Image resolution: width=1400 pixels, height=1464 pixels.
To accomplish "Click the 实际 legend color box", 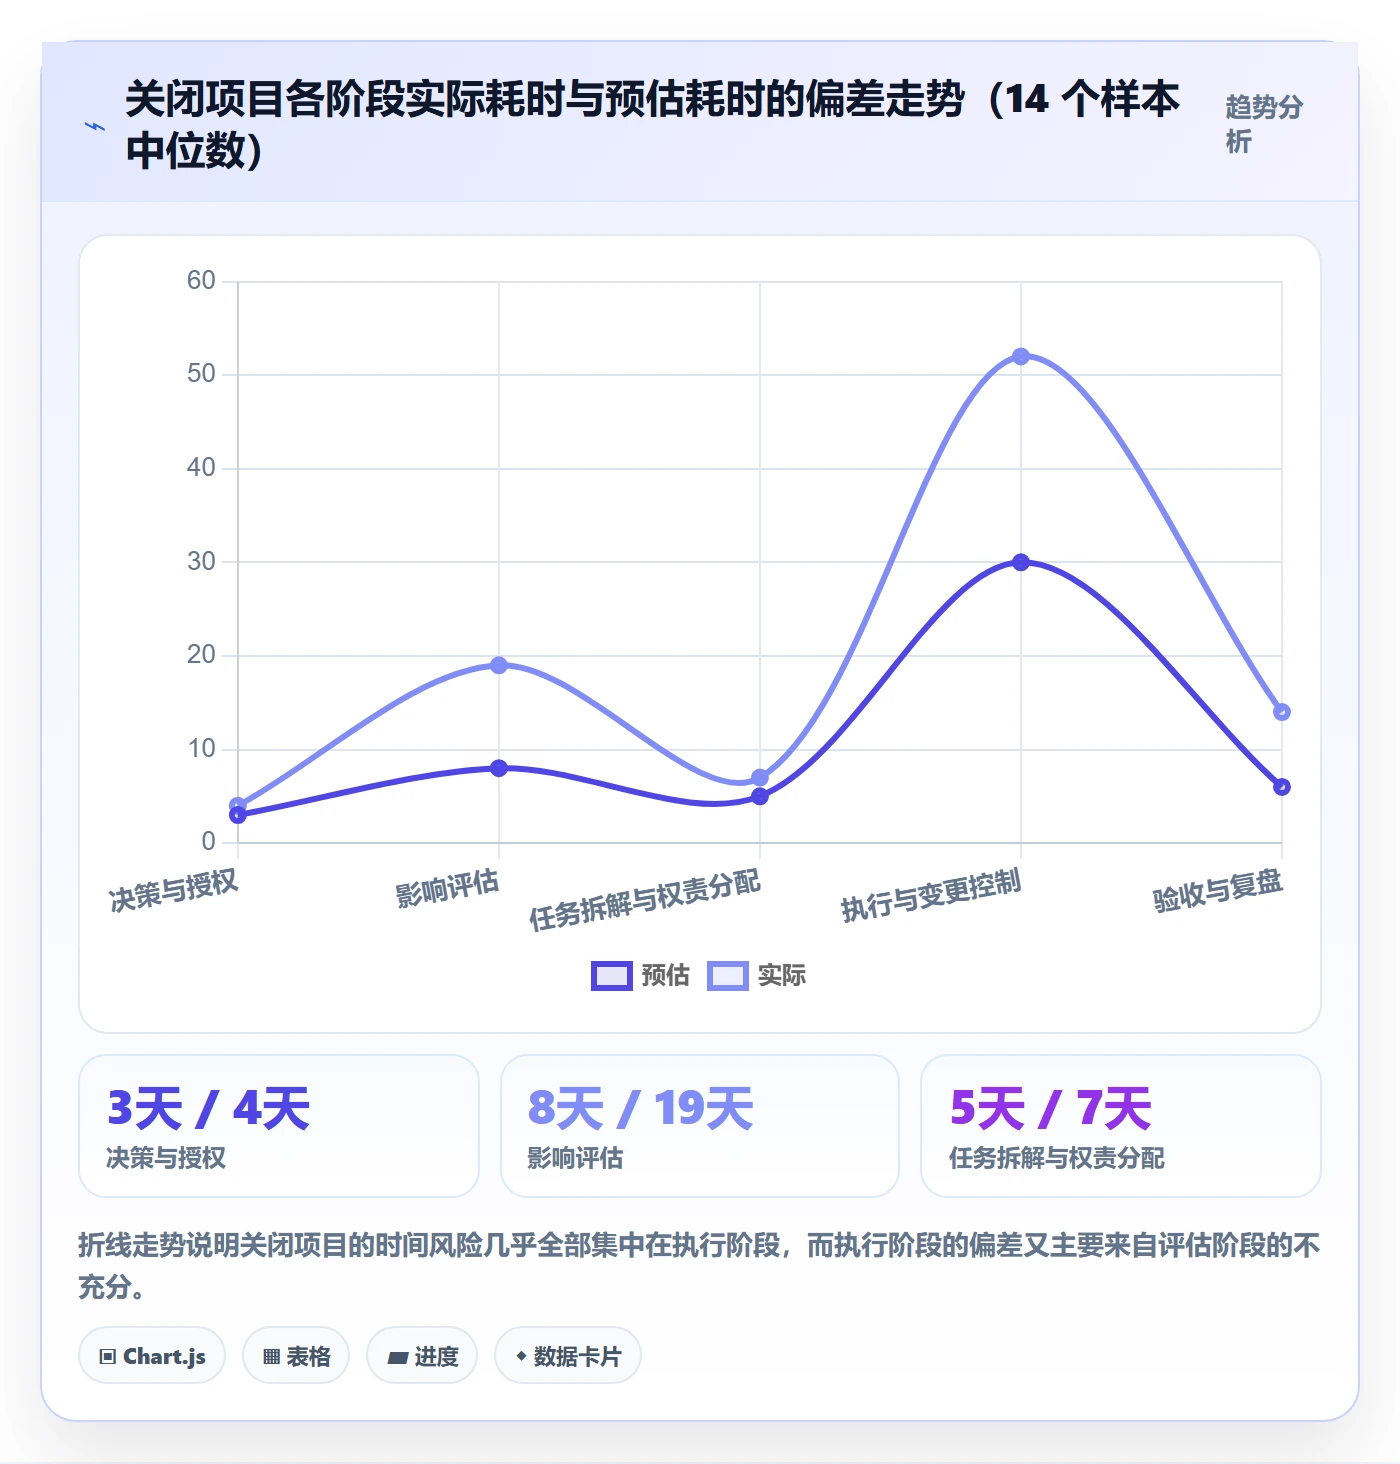I will point(728,975).
